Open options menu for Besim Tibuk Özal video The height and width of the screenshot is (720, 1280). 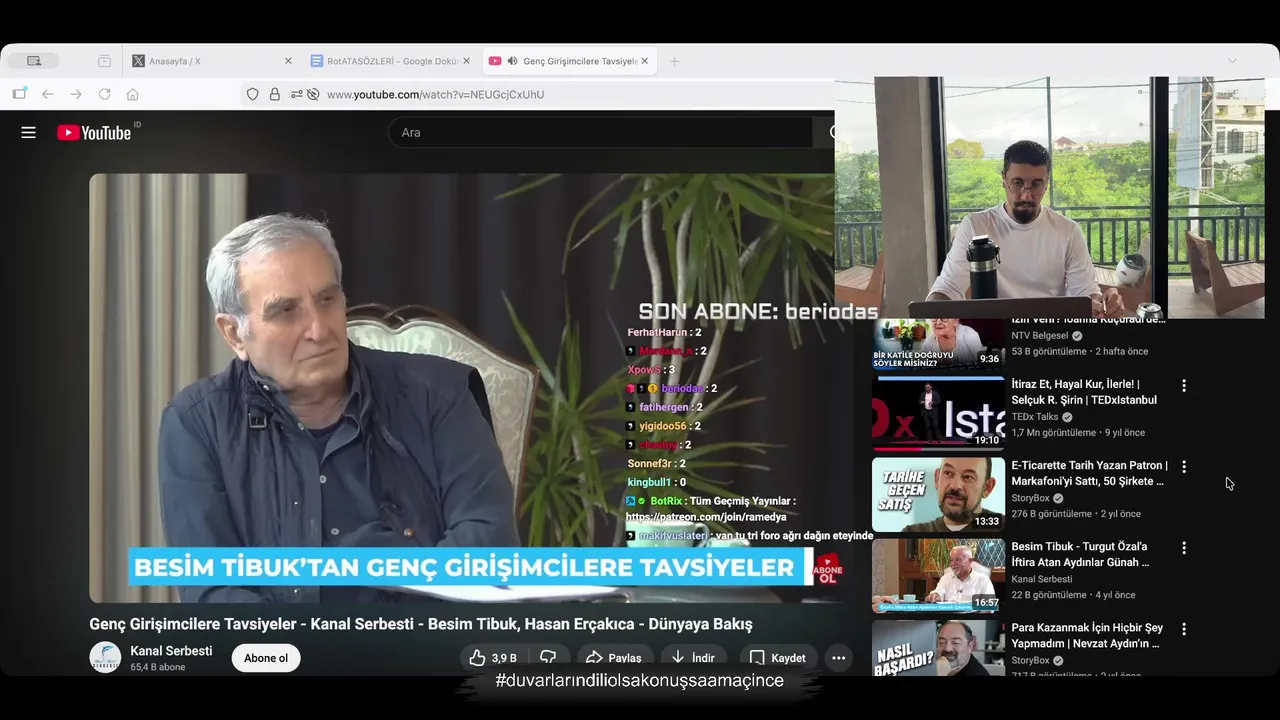[1184, 548]
